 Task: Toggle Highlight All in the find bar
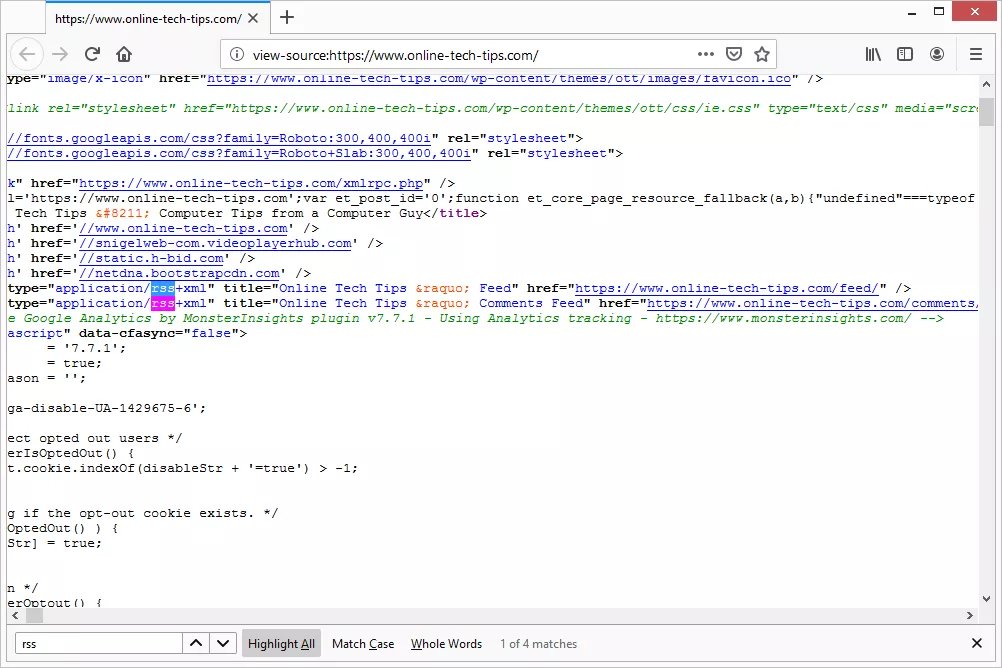pyautogui.click(x=281, y=644)
